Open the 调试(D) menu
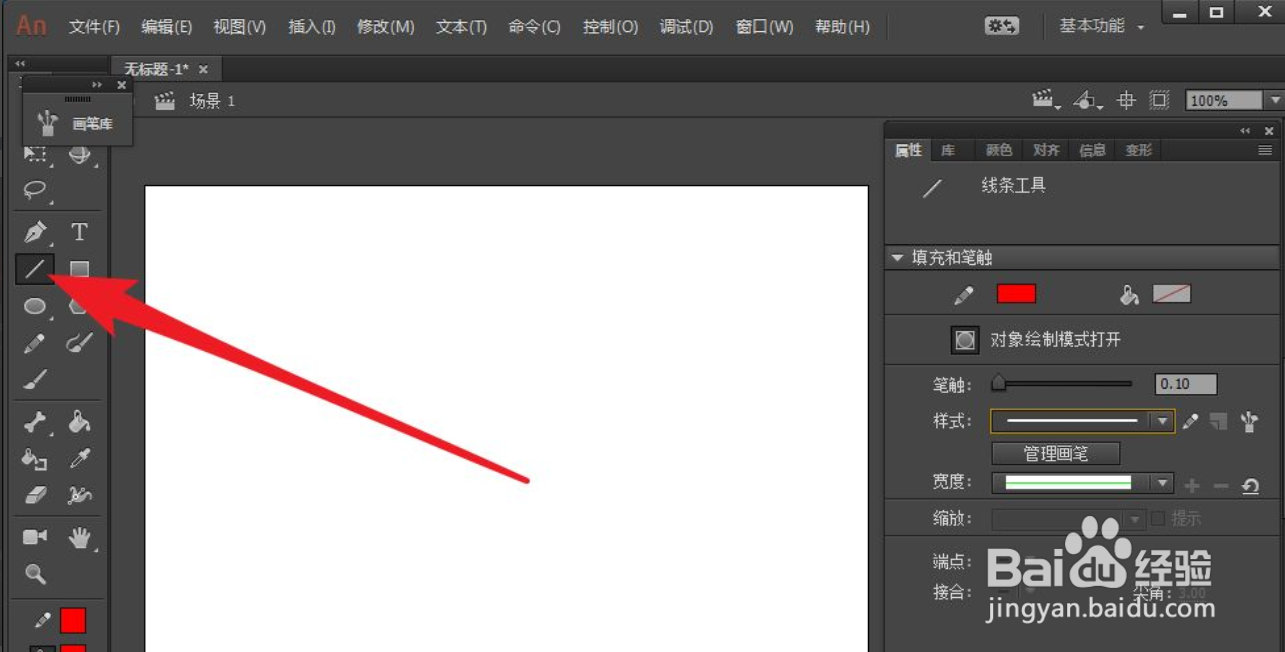 [x=686, y=27]
